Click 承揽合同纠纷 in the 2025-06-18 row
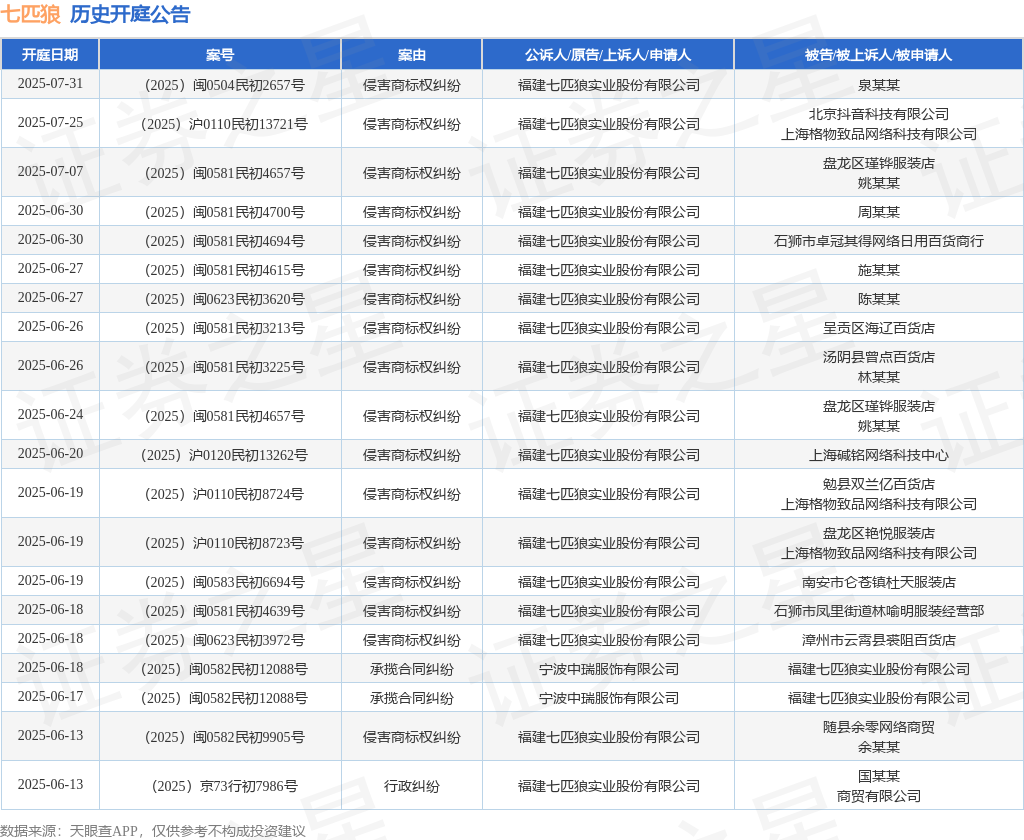This screenshot has width=1024, height=840. pos(412,670)
